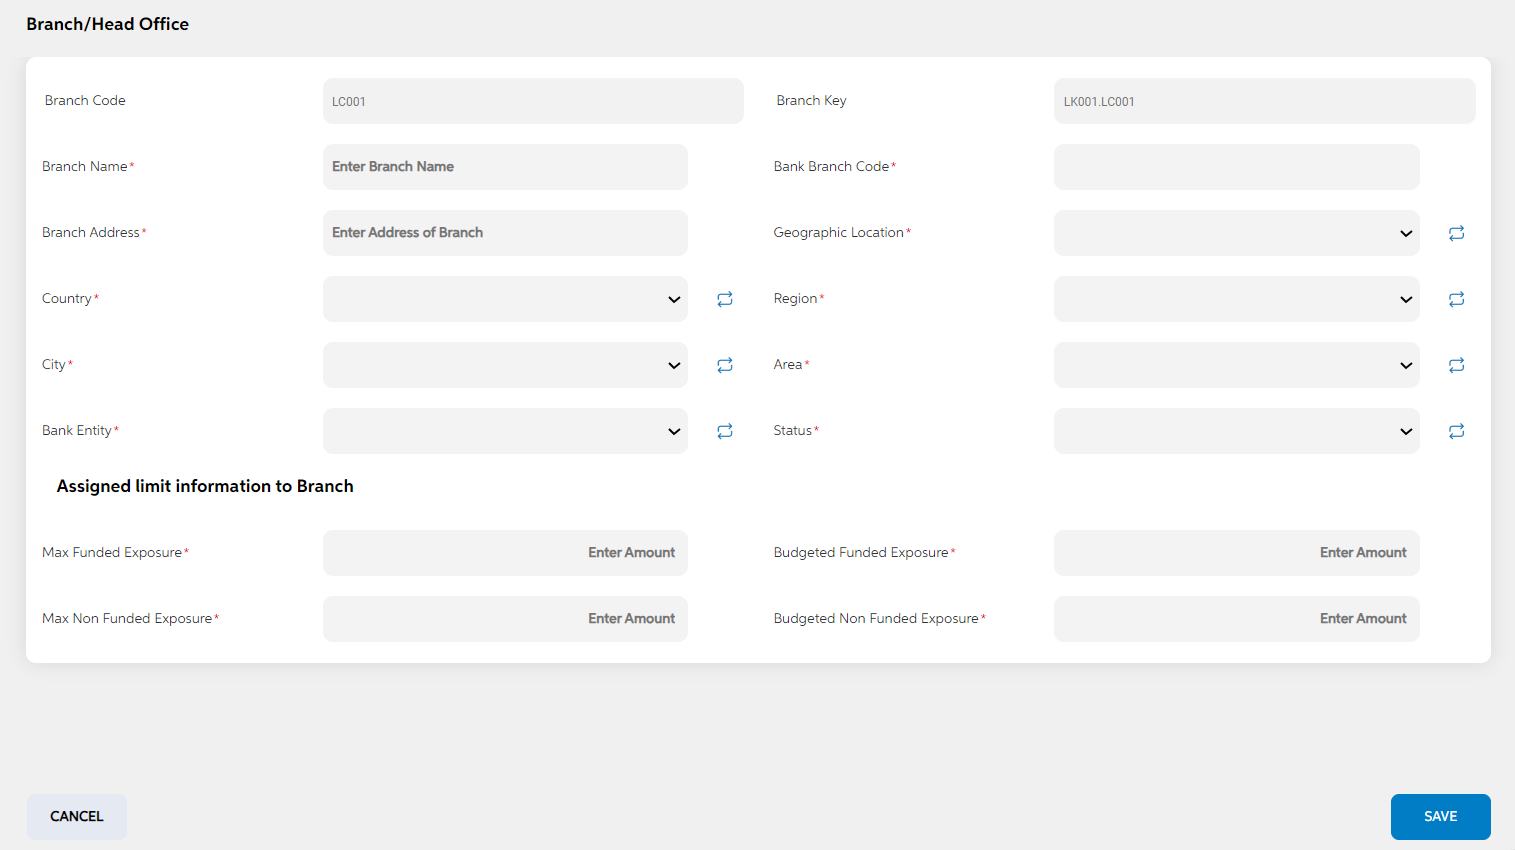The width and height of the screenshot is (1515, 850).
Task: Click the CANCEL button
Action: point(77,817)
